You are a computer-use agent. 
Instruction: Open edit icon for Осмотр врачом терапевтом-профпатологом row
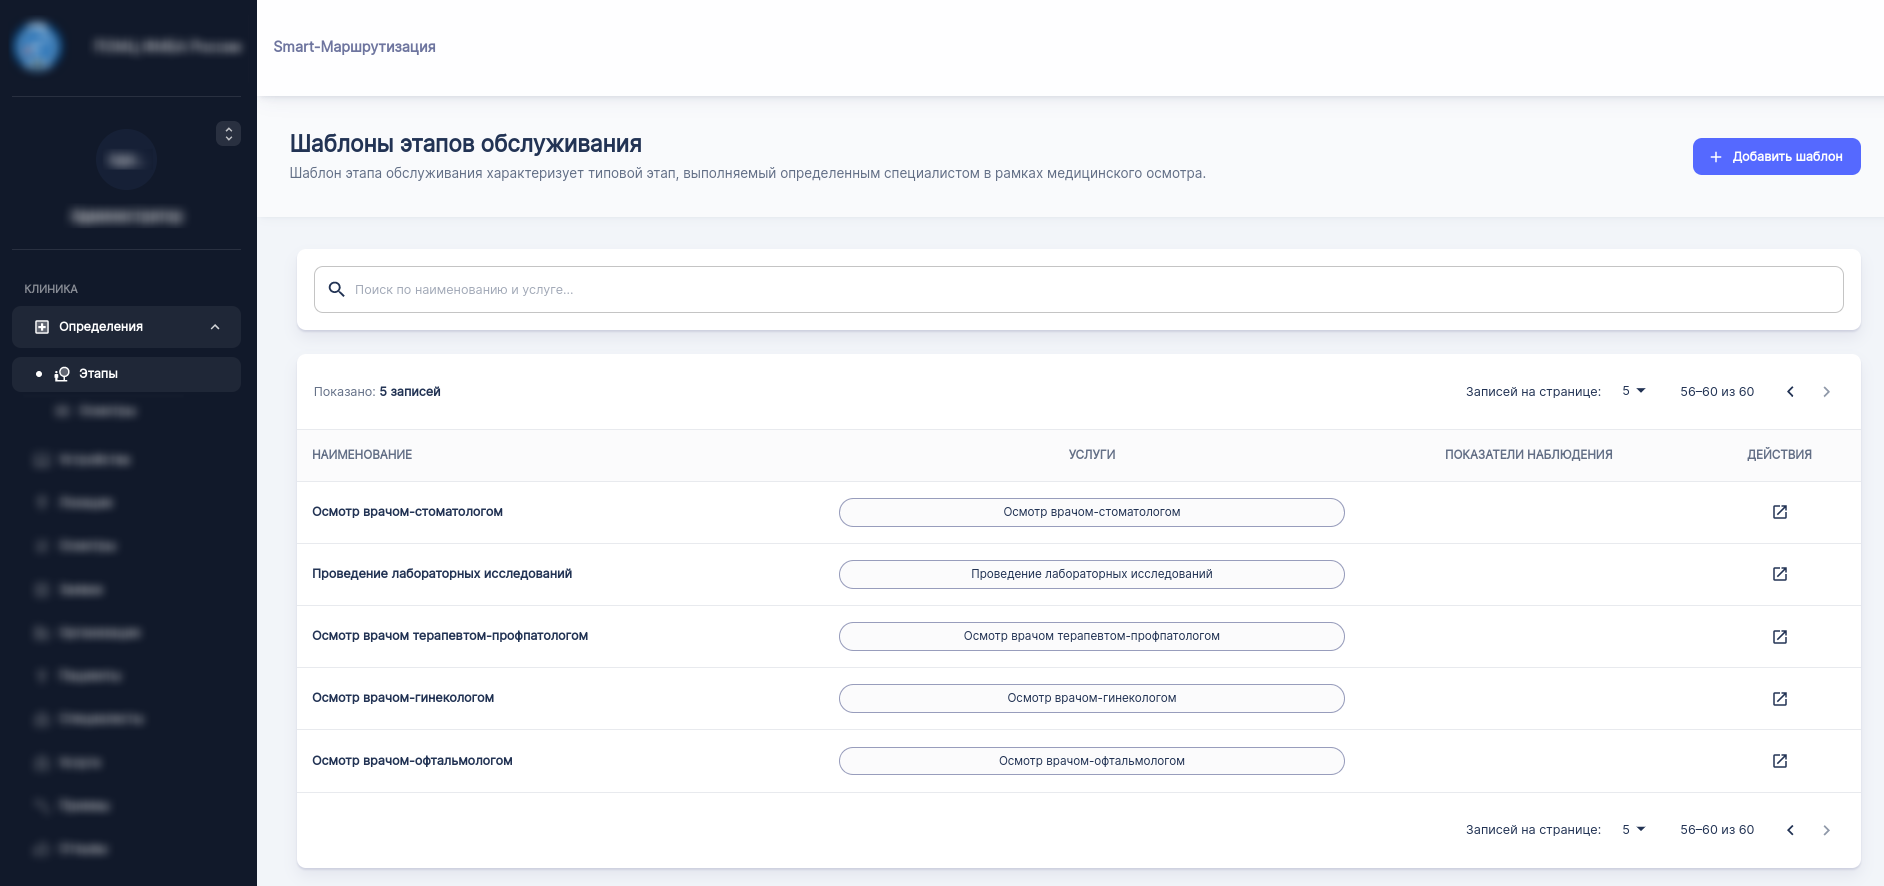[x=1779, y=637]
